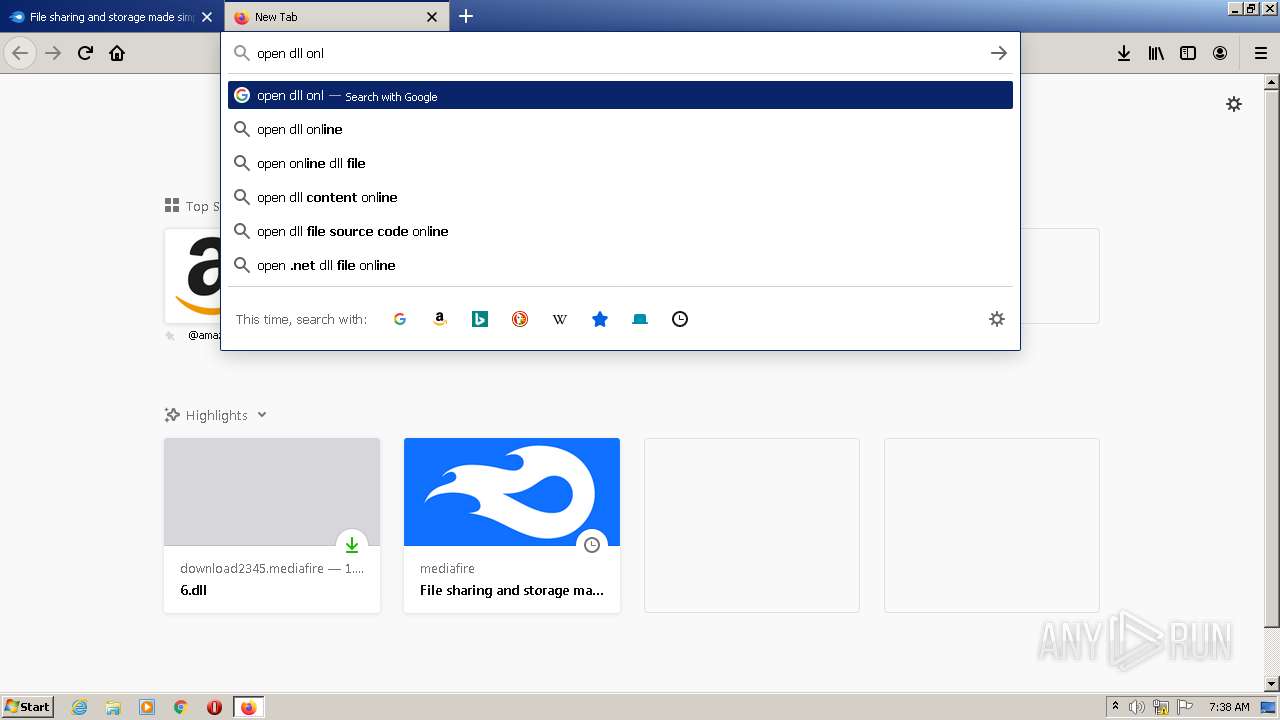Go to the Firefox home page
This screenshot has width=1280, height=720.
point(117,53)
